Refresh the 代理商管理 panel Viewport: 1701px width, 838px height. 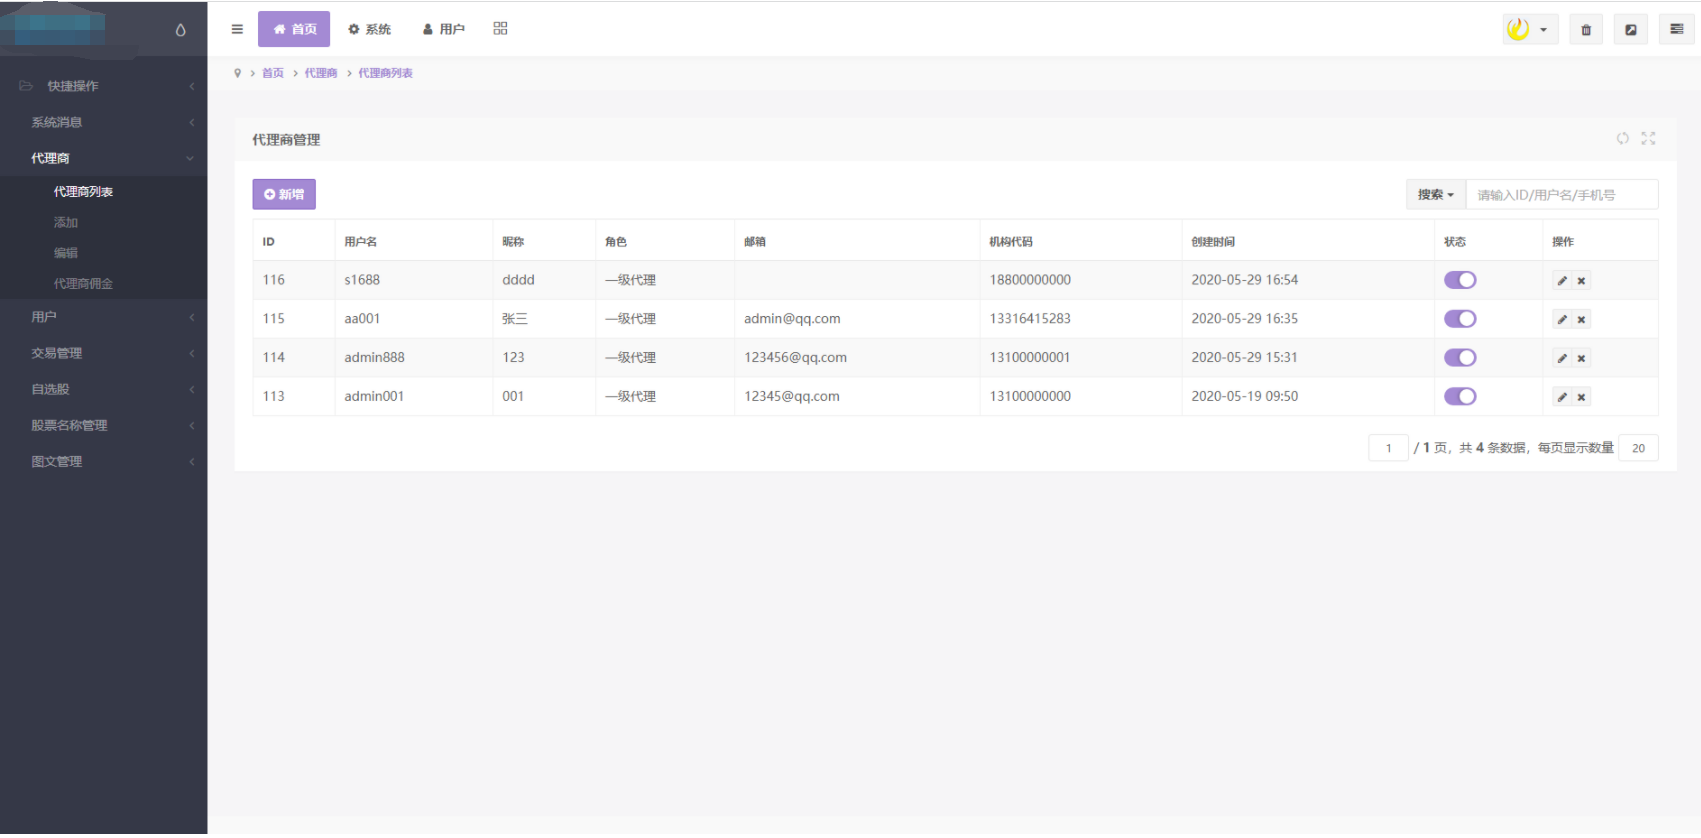point(1622,139)
